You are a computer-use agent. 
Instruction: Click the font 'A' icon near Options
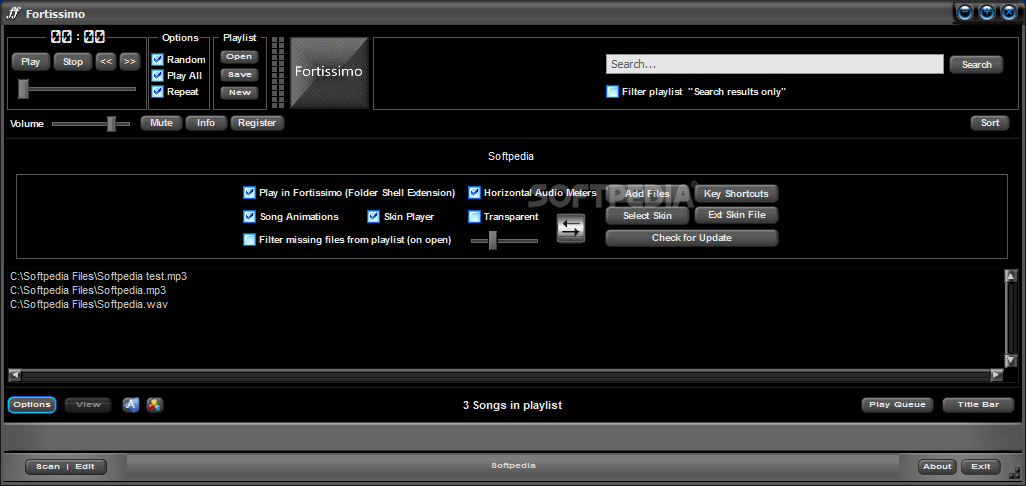click(131, 405)
